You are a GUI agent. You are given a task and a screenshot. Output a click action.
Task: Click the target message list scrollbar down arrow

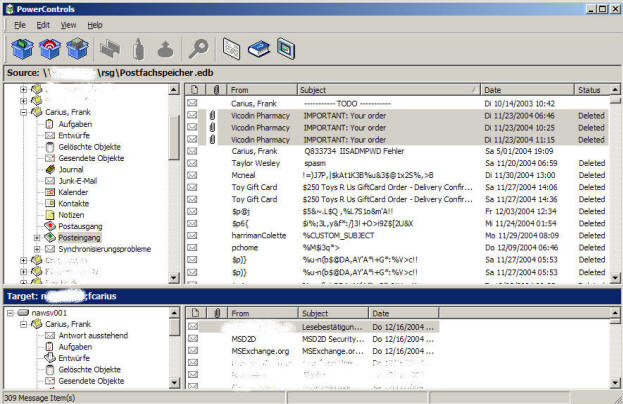pyautogui.click(x=615, y=383)
